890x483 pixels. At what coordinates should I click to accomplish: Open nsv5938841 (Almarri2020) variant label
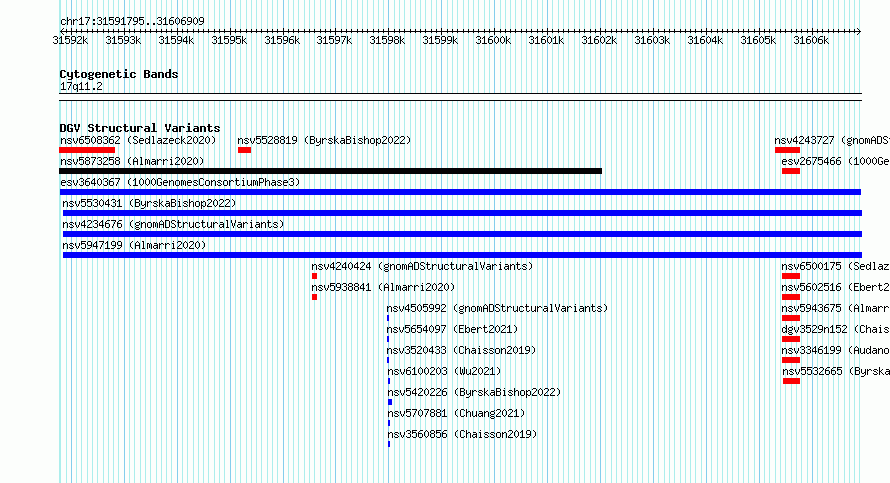point(383,287)
